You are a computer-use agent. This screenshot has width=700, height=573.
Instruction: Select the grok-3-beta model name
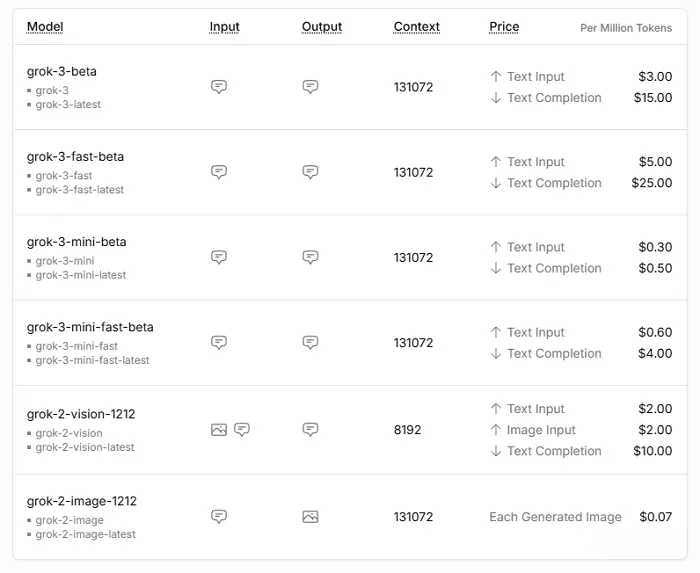coord(62,71)
